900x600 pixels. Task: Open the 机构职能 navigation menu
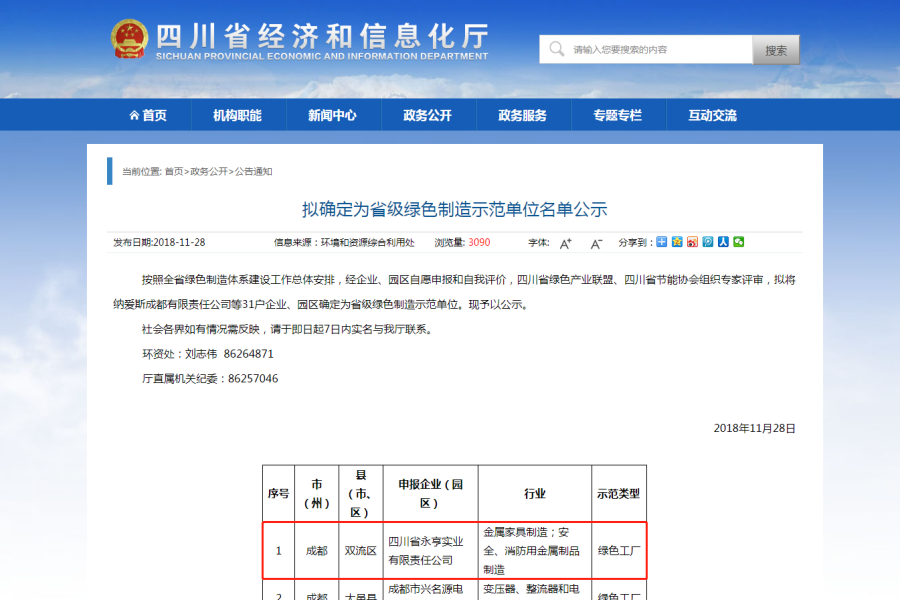pyautogui.click(x=237, y=115)
